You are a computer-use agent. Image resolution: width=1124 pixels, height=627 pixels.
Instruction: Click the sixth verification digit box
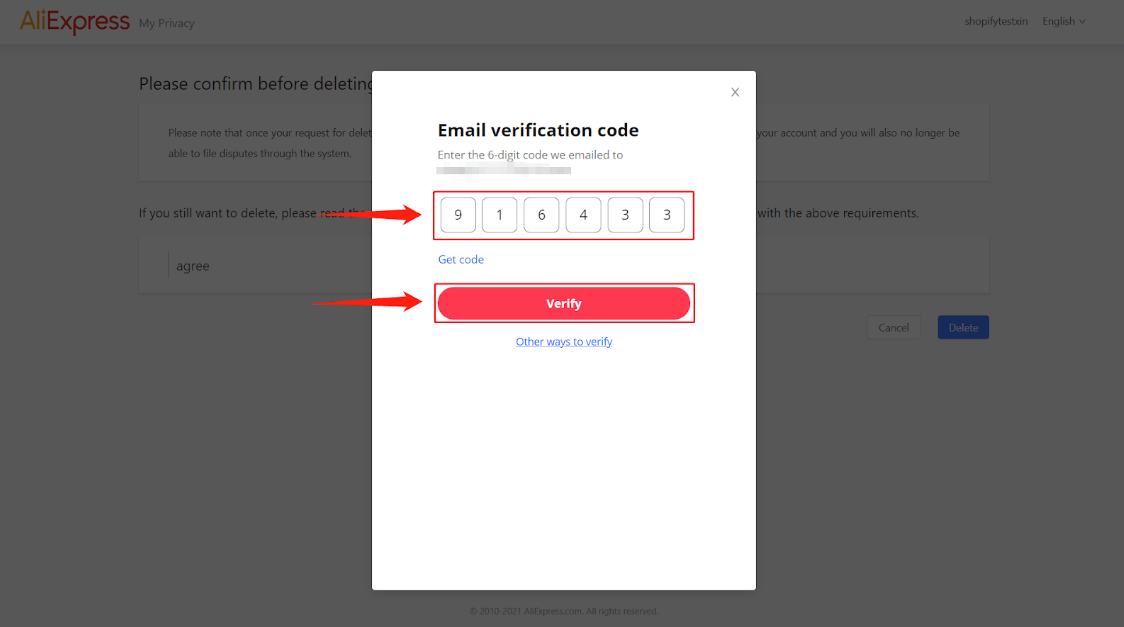[x=667, y=215]
